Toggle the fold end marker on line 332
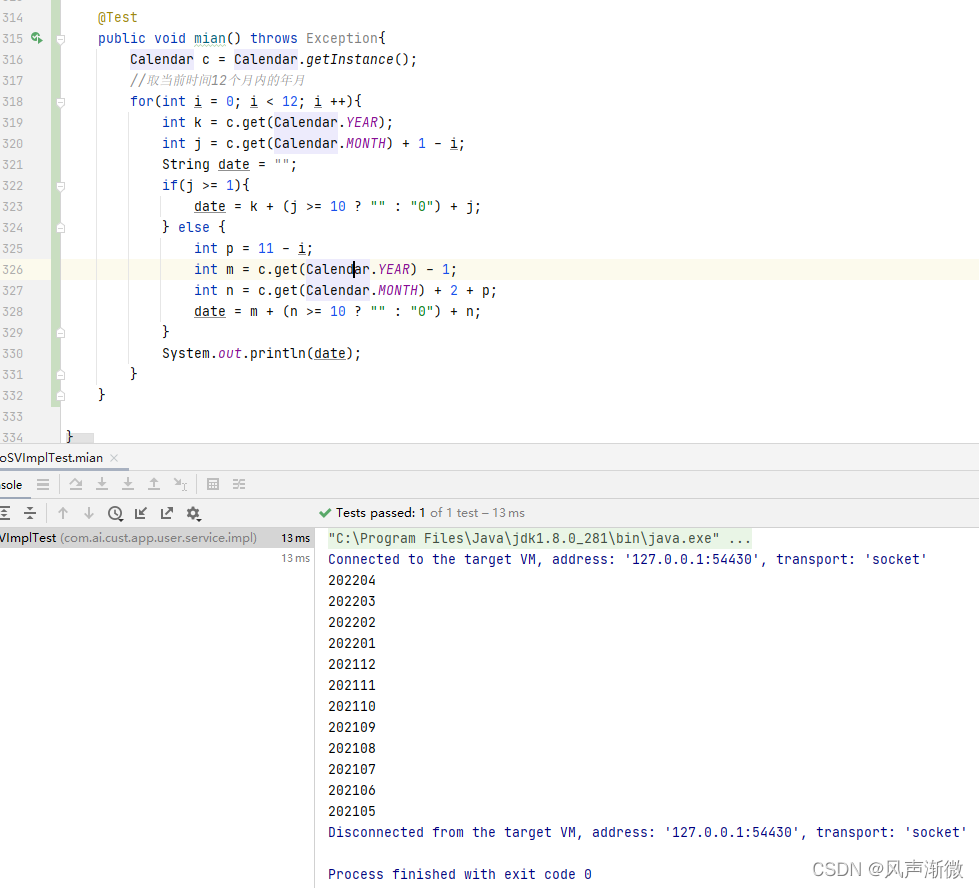This screenshot has height=888, width=979. point(61,396)
